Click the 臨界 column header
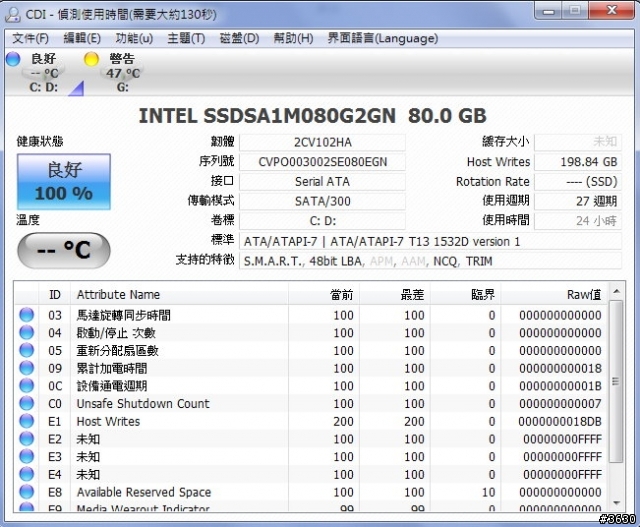The image size is (640, 527). tap(466, 294)
